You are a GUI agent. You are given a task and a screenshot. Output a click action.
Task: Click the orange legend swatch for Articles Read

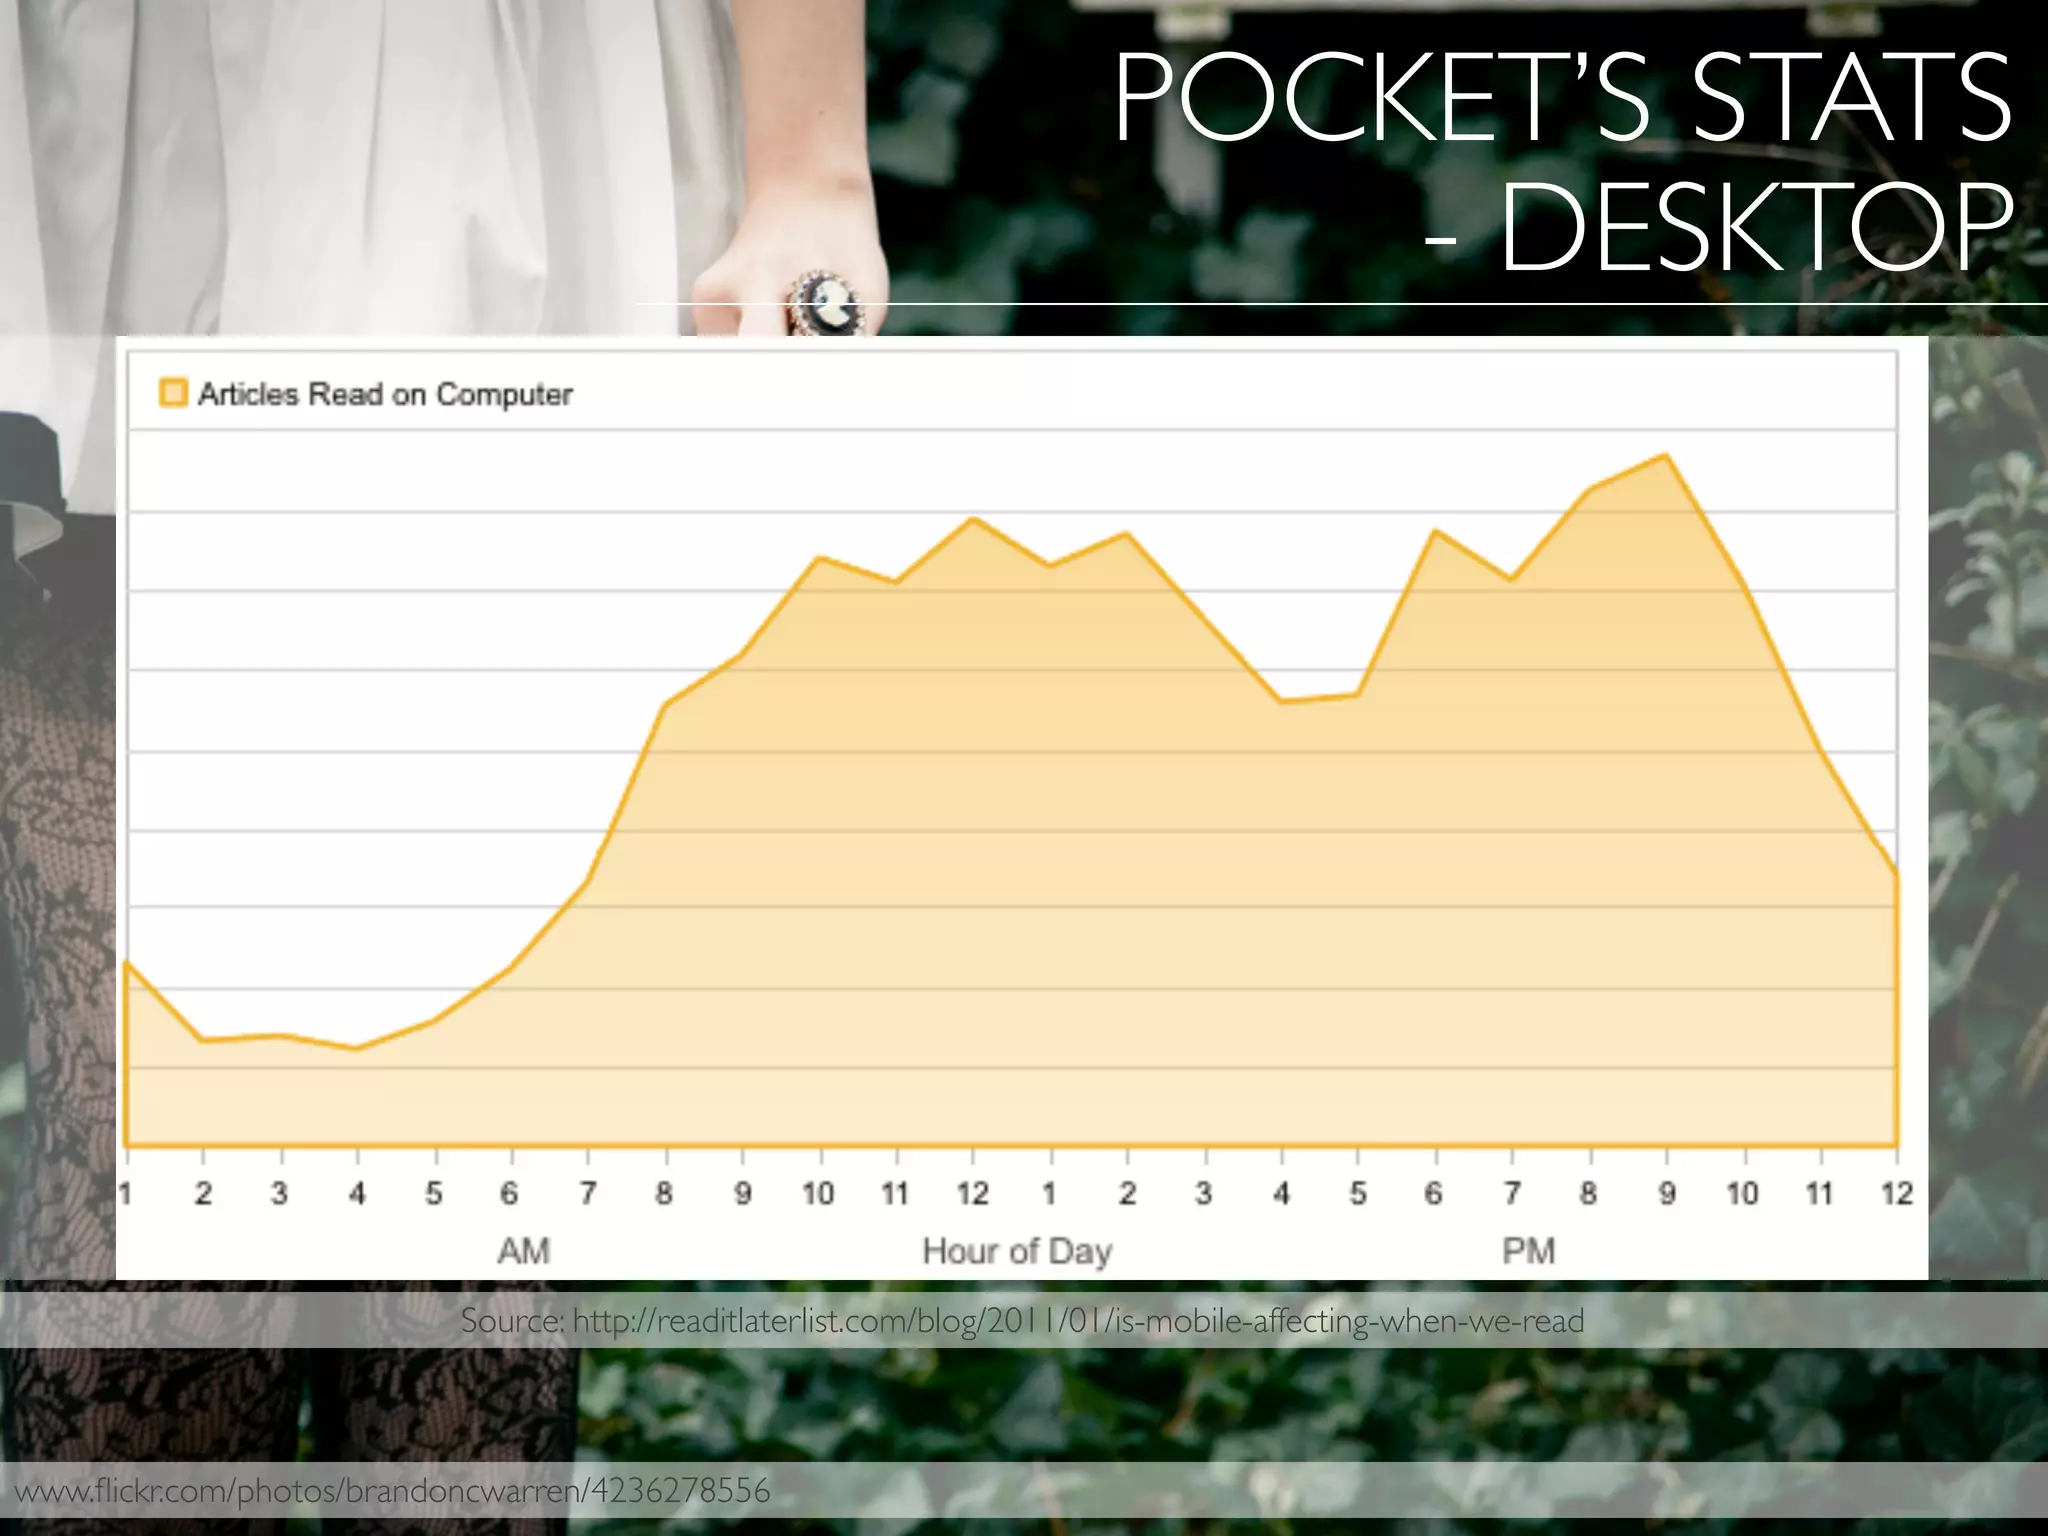pos(173,393)
